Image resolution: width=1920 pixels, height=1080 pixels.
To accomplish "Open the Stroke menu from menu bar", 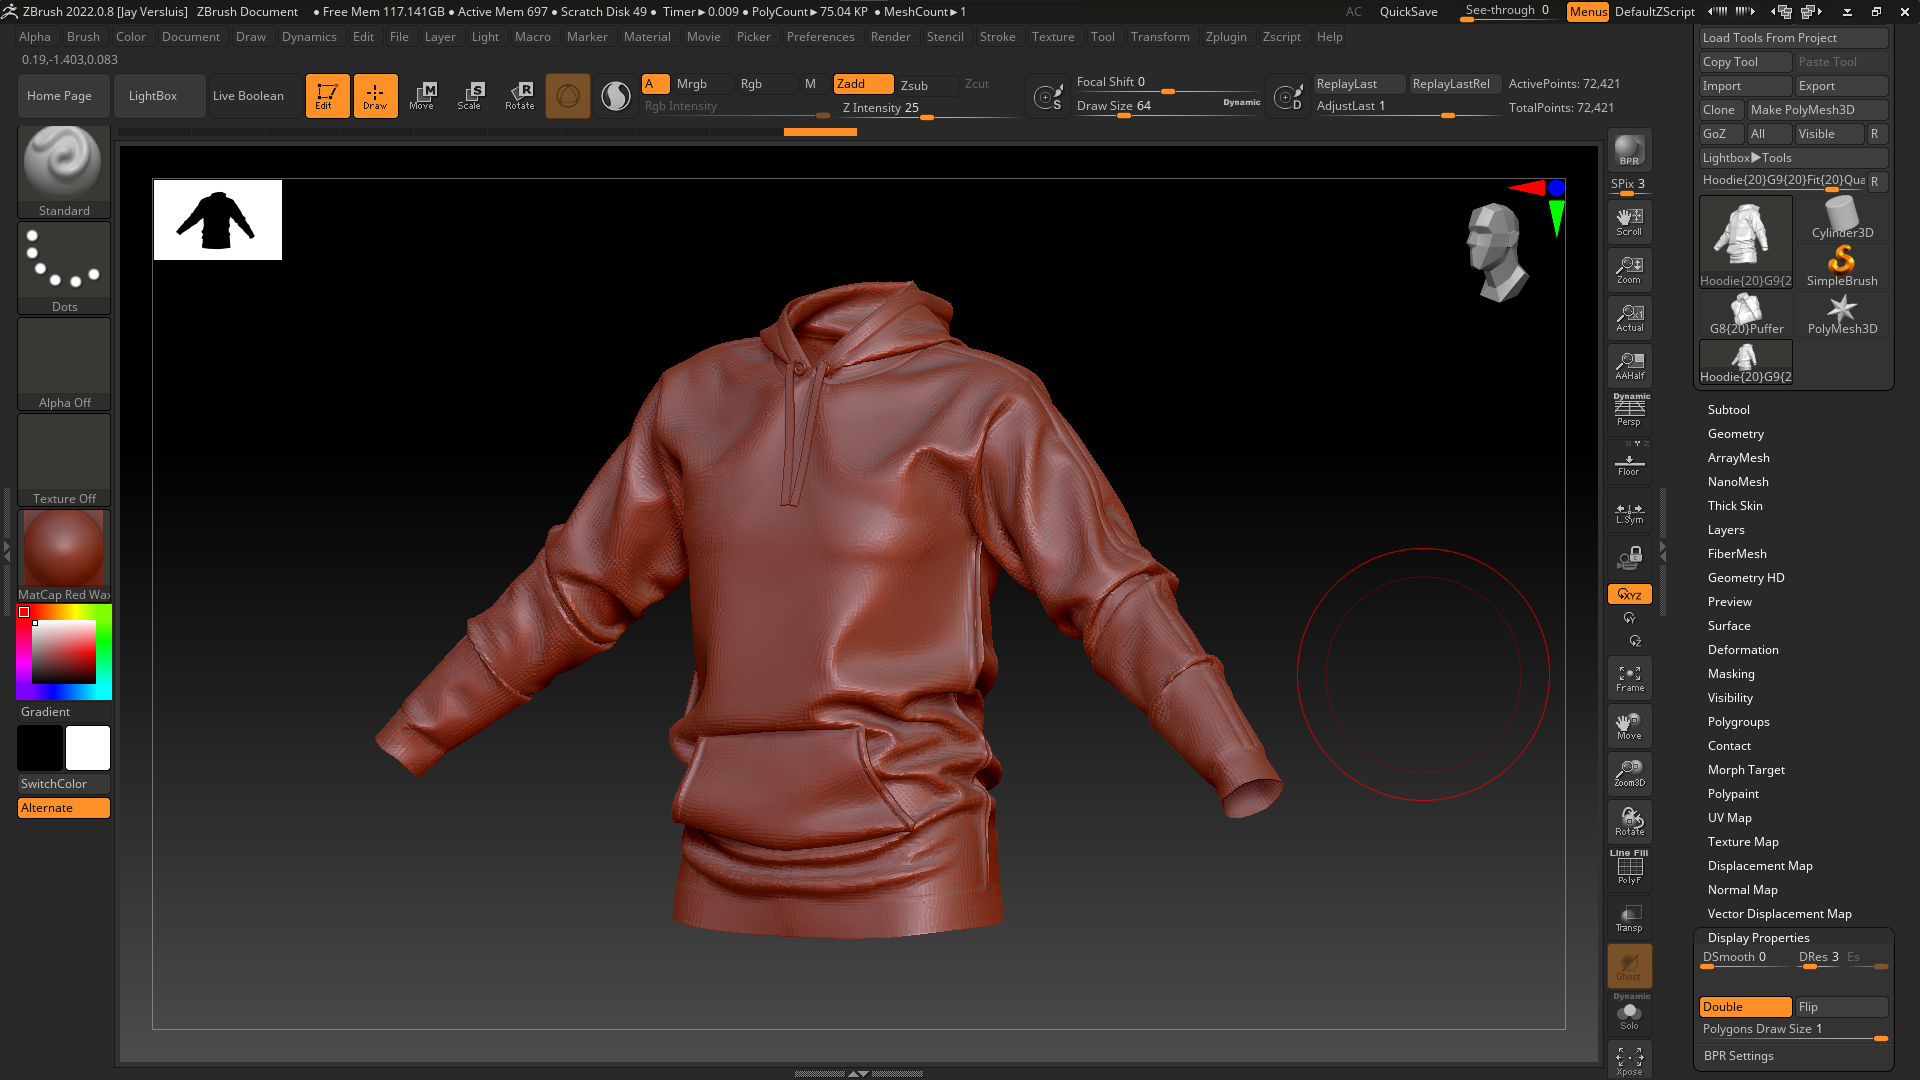I will pyautogui.click(x=997, y=36).
